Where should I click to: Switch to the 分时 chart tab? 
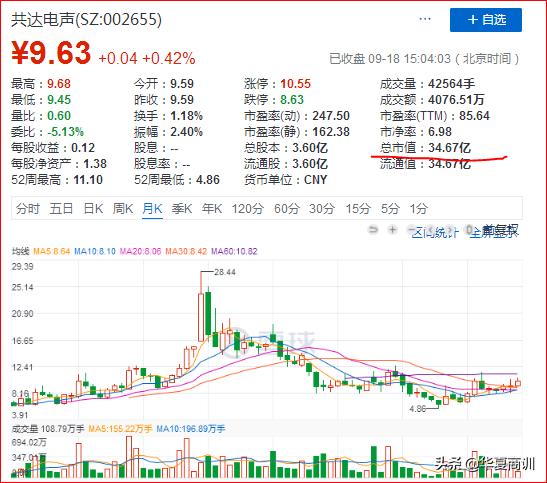[x=28, y=209]
